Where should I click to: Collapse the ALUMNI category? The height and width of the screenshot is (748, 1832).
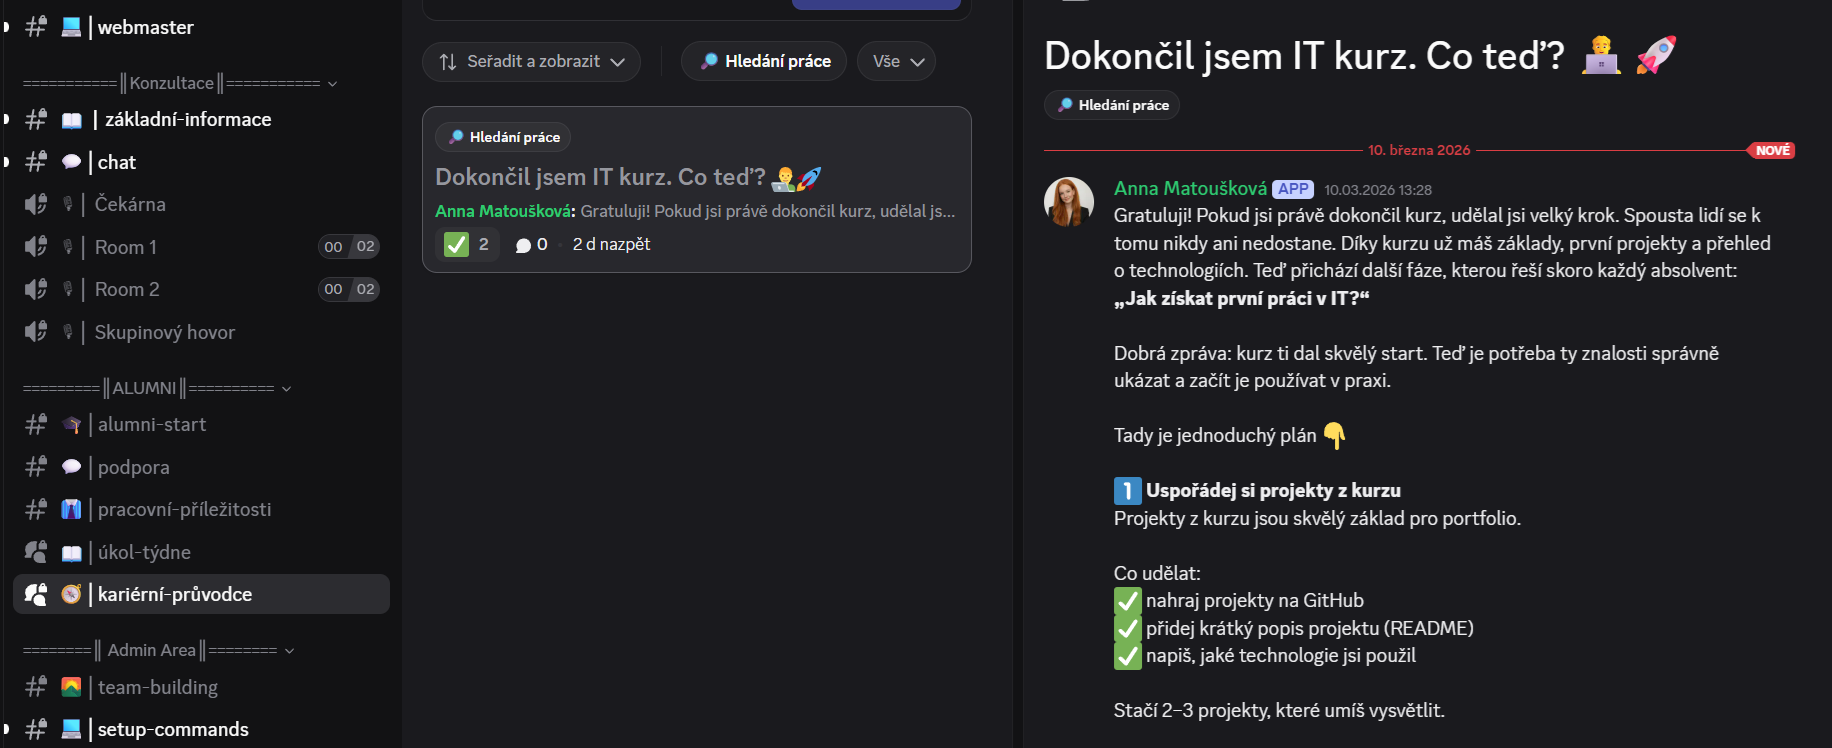click(157, 388)
